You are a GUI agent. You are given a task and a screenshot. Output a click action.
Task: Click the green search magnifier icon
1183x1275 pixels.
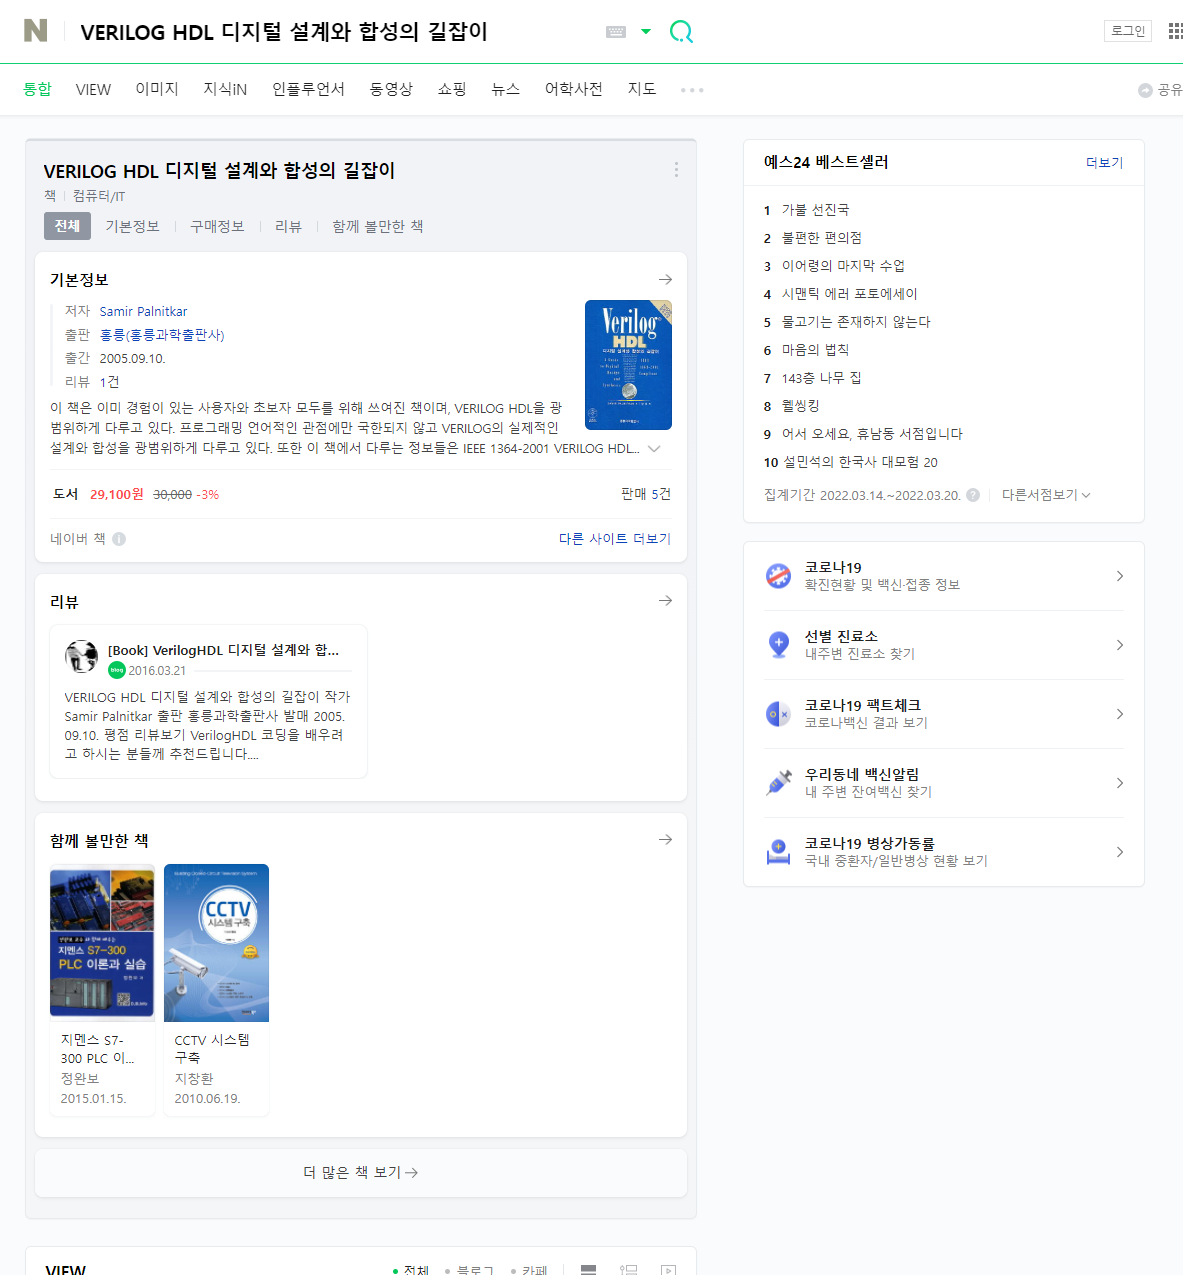pos(681,32)
